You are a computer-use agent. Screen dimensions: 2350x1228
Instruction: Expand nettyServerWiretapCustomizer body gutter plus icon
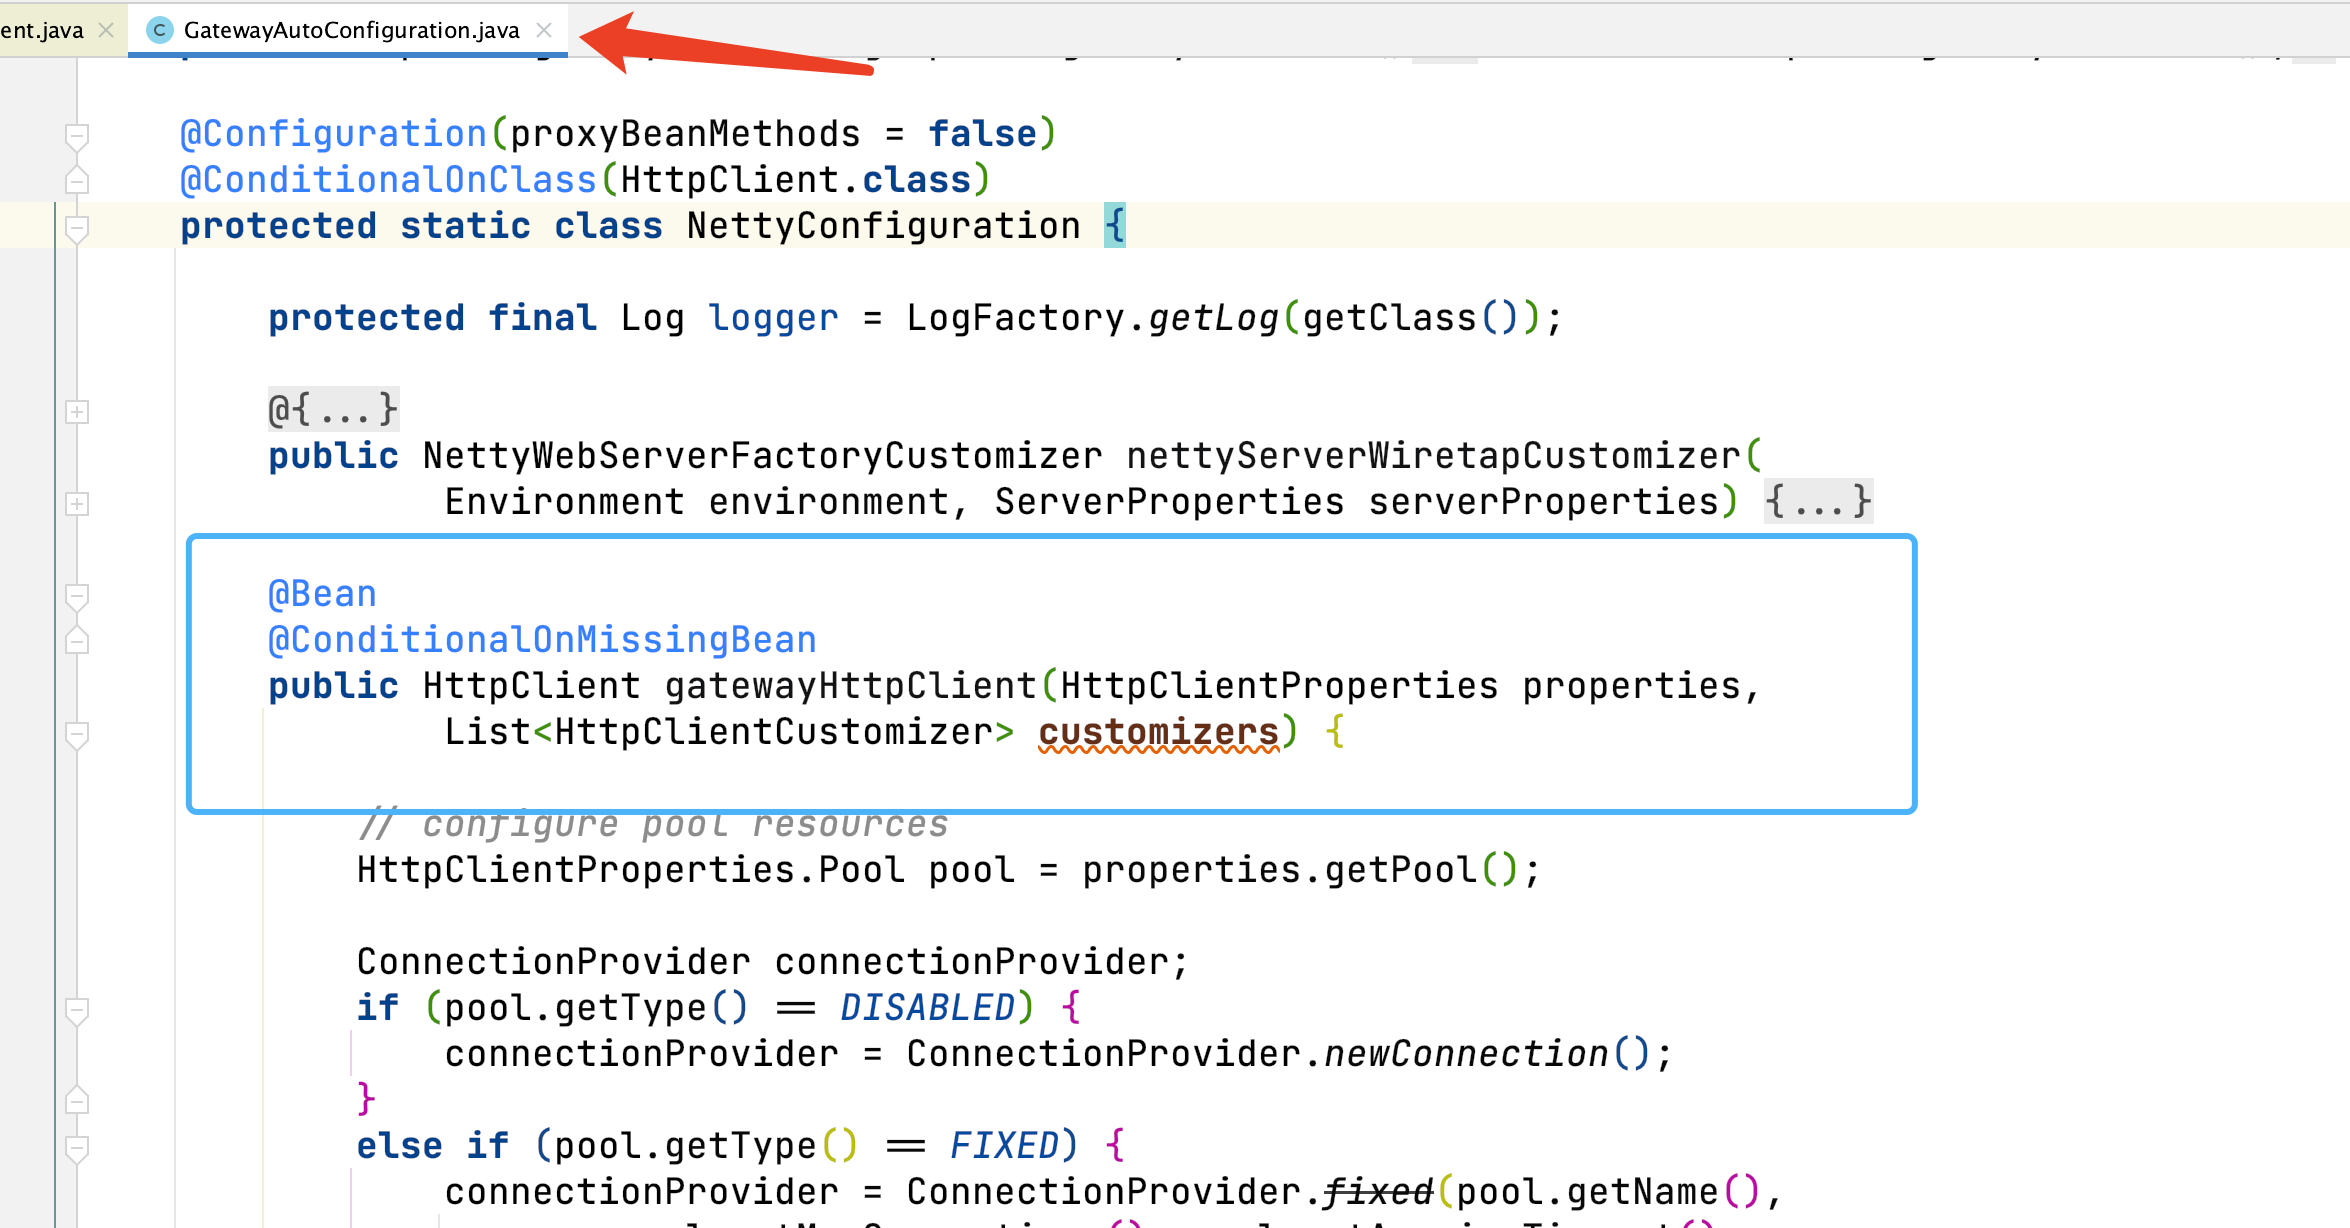point(77,503)
